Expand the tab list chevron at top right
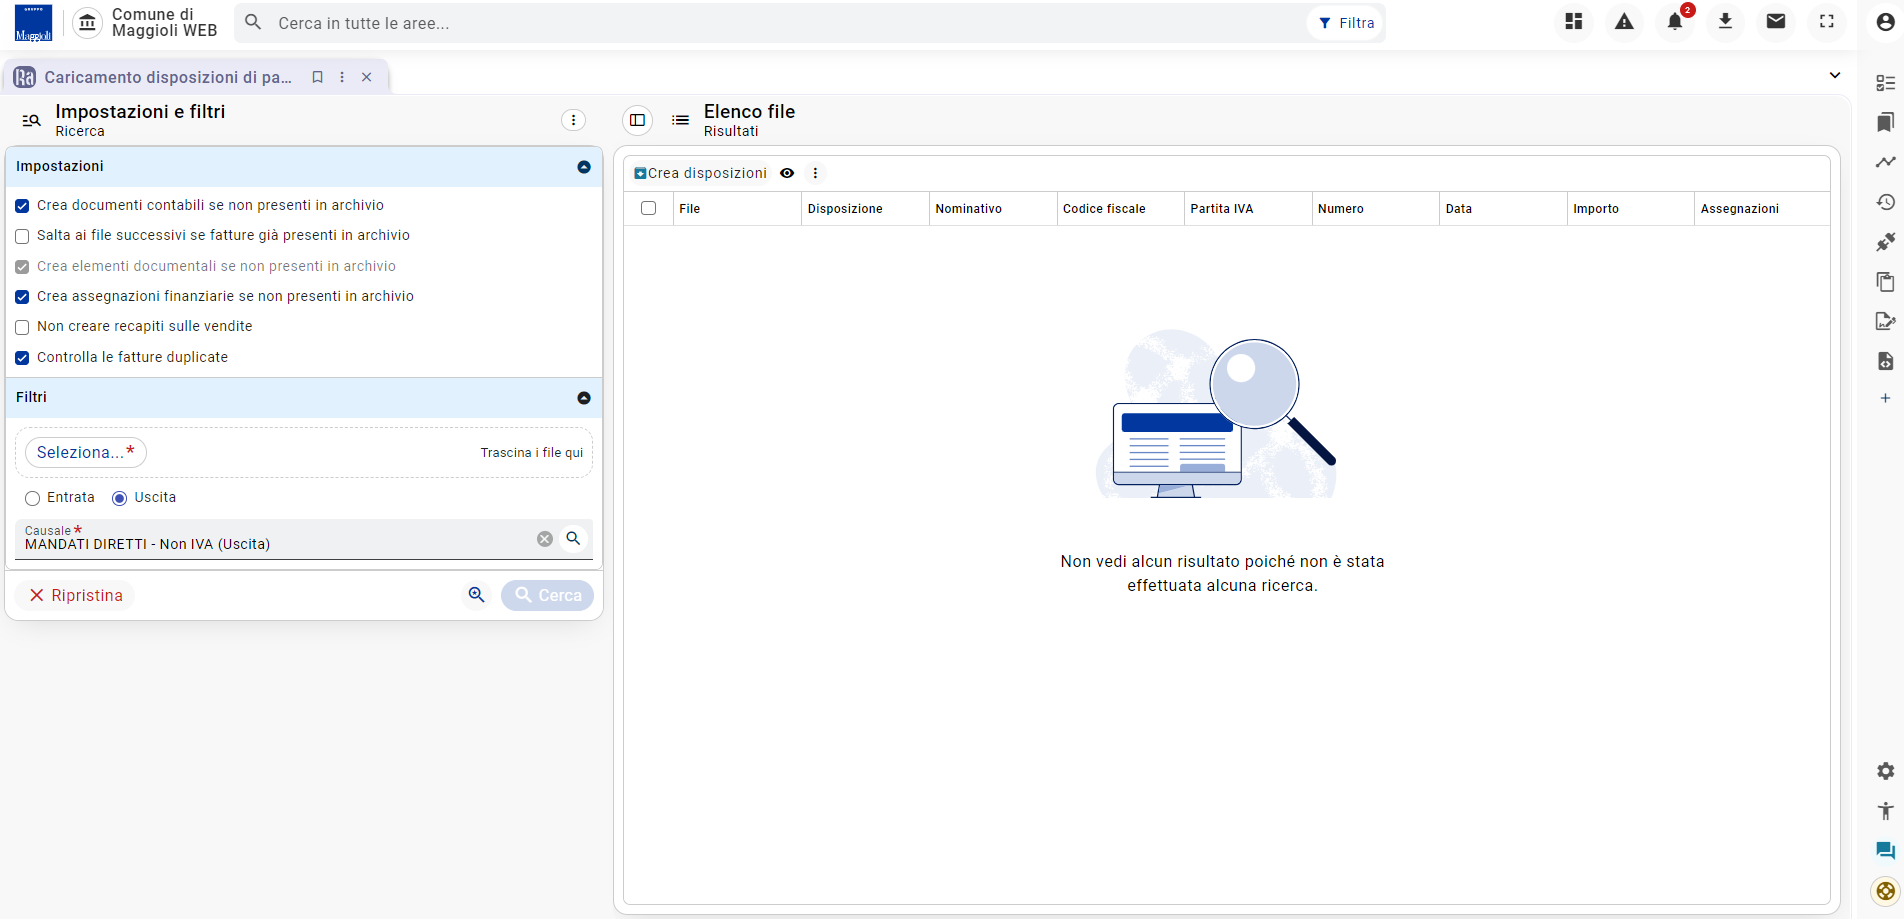The image size is (1904, 919). tap(1835, 75)
